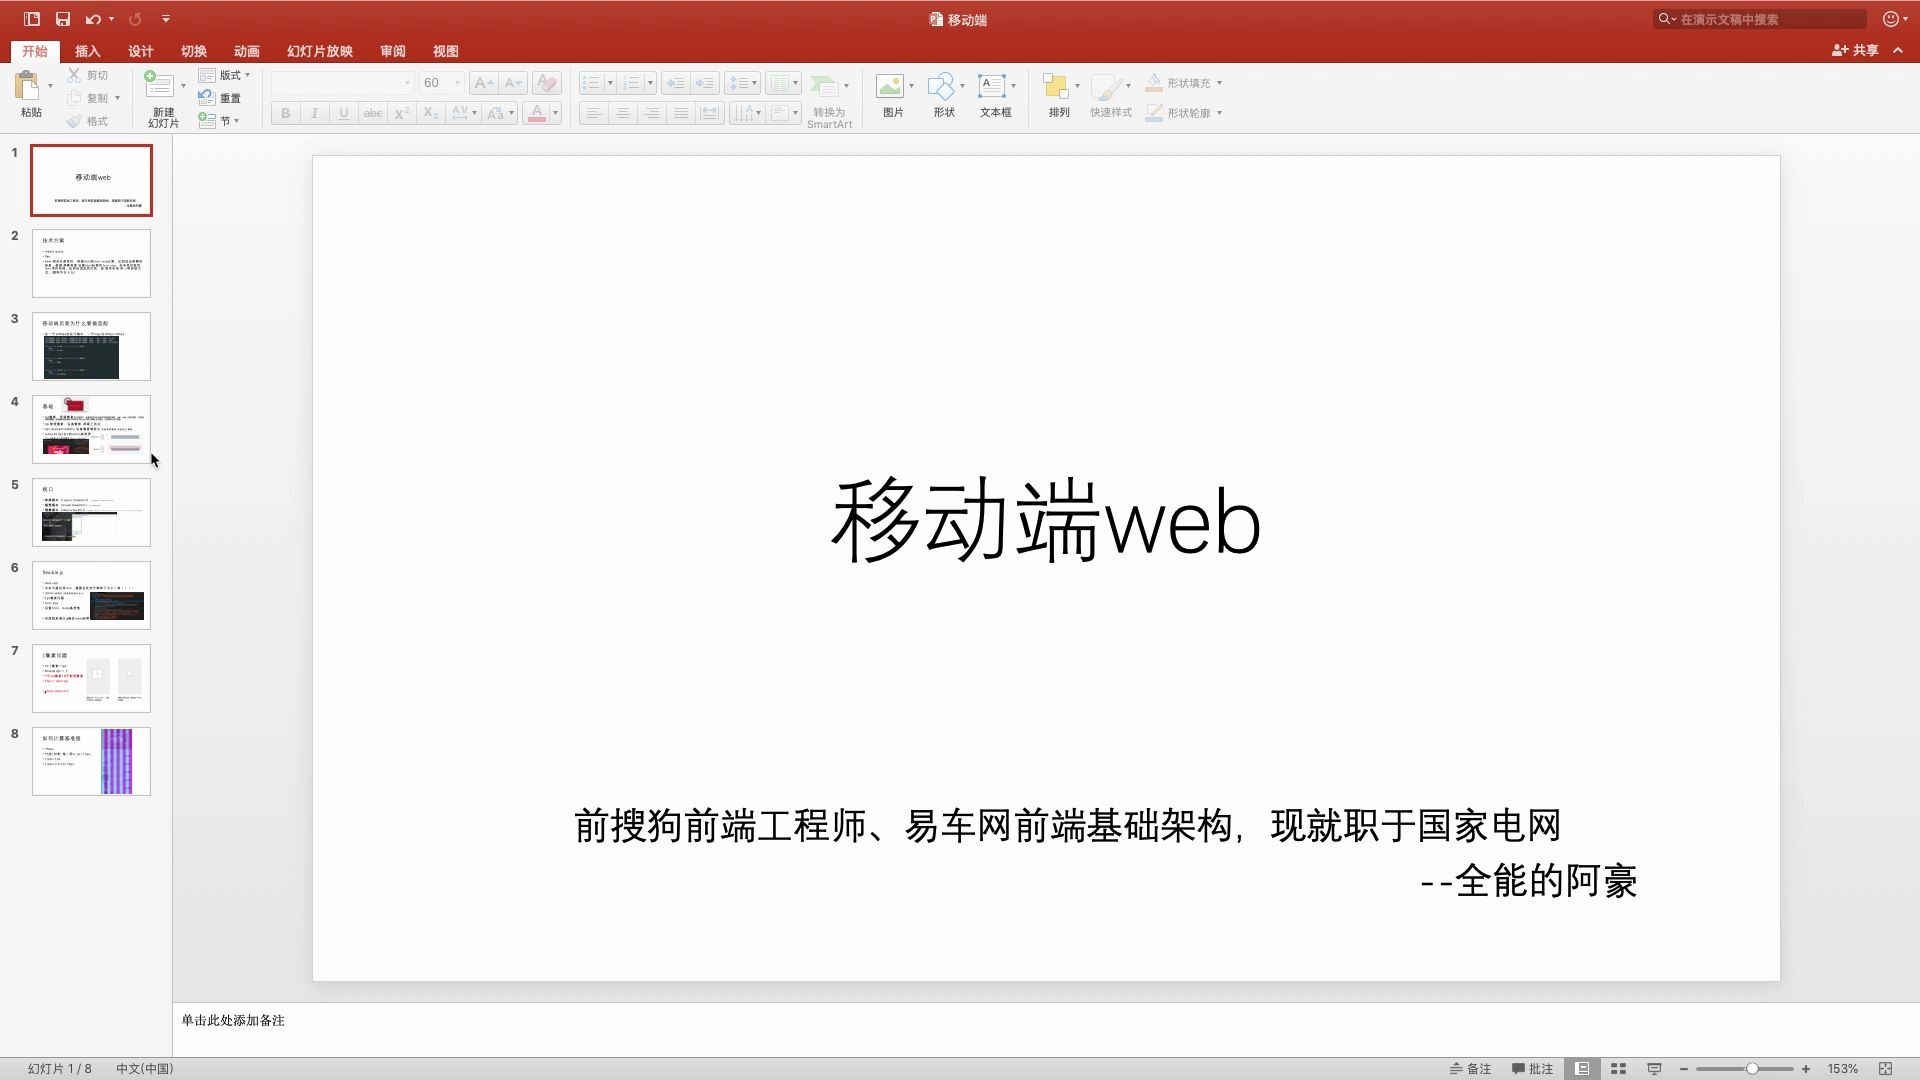Click the language 中文(中国) indicator
This screenshot has height=1080, width=1920.
145,1069
